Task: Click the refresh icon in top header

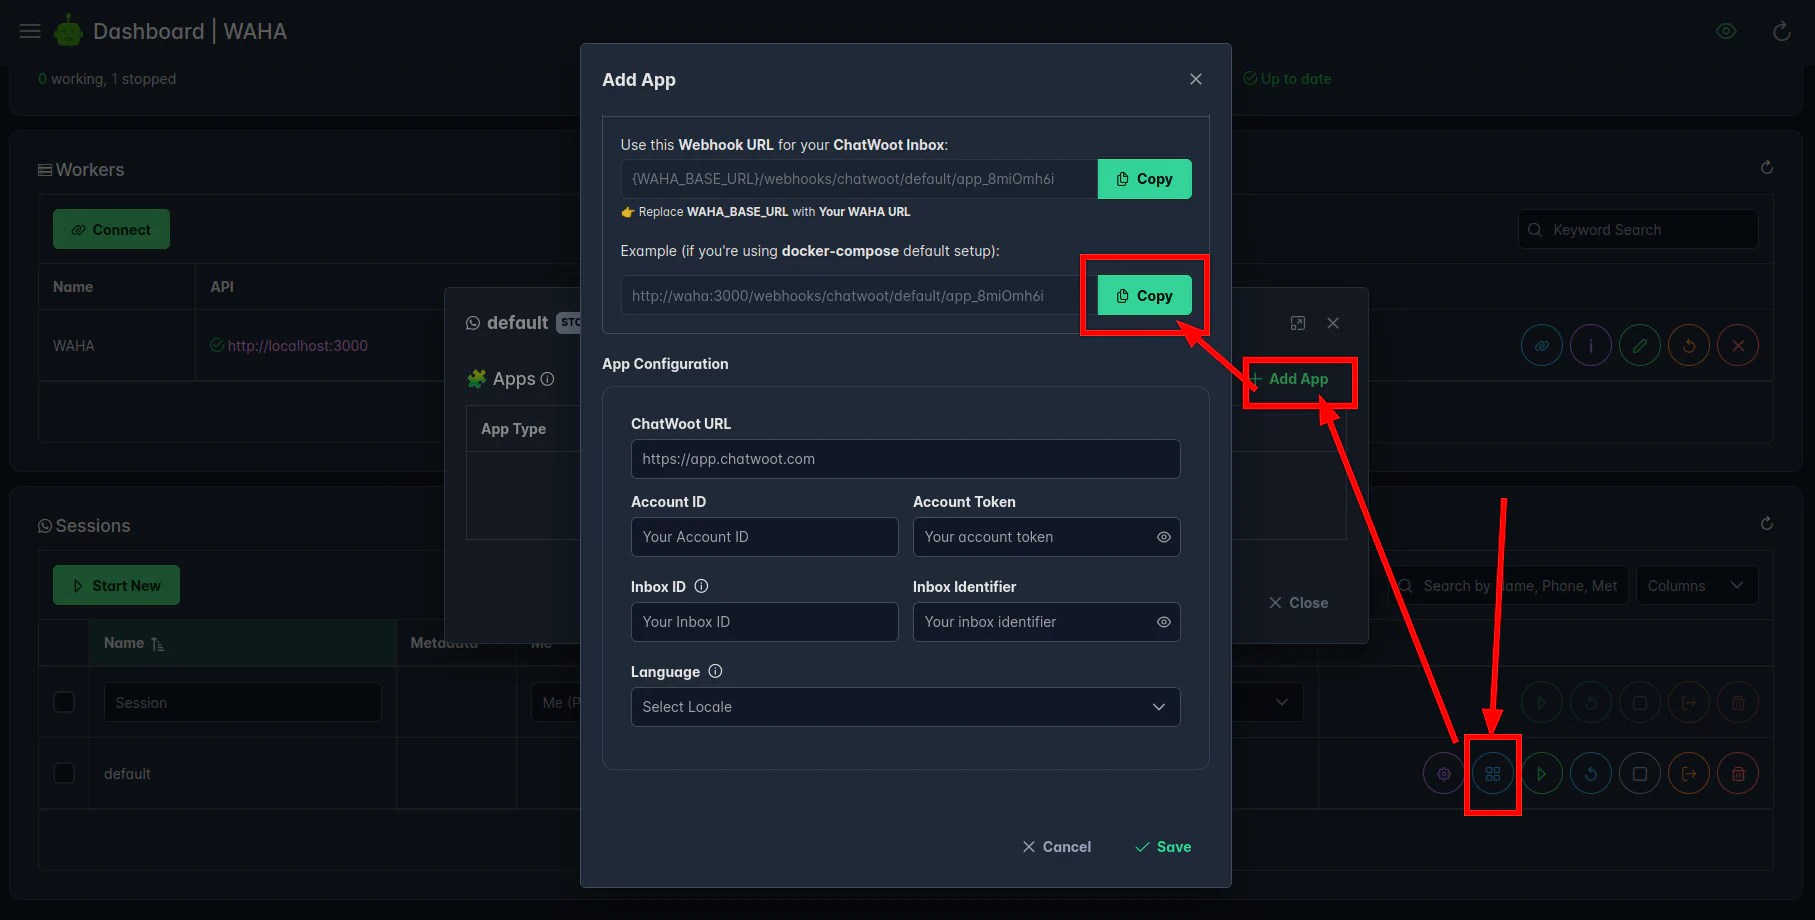Action: pos(1781,31)
